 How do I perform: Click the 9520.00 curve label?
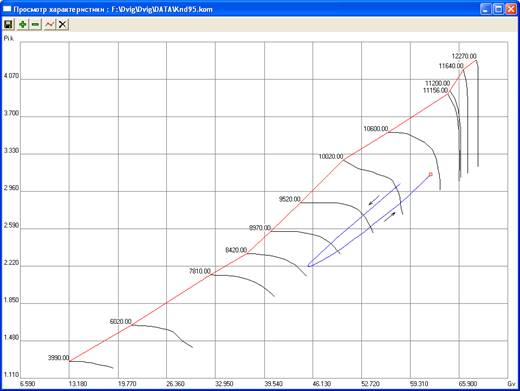289,199
